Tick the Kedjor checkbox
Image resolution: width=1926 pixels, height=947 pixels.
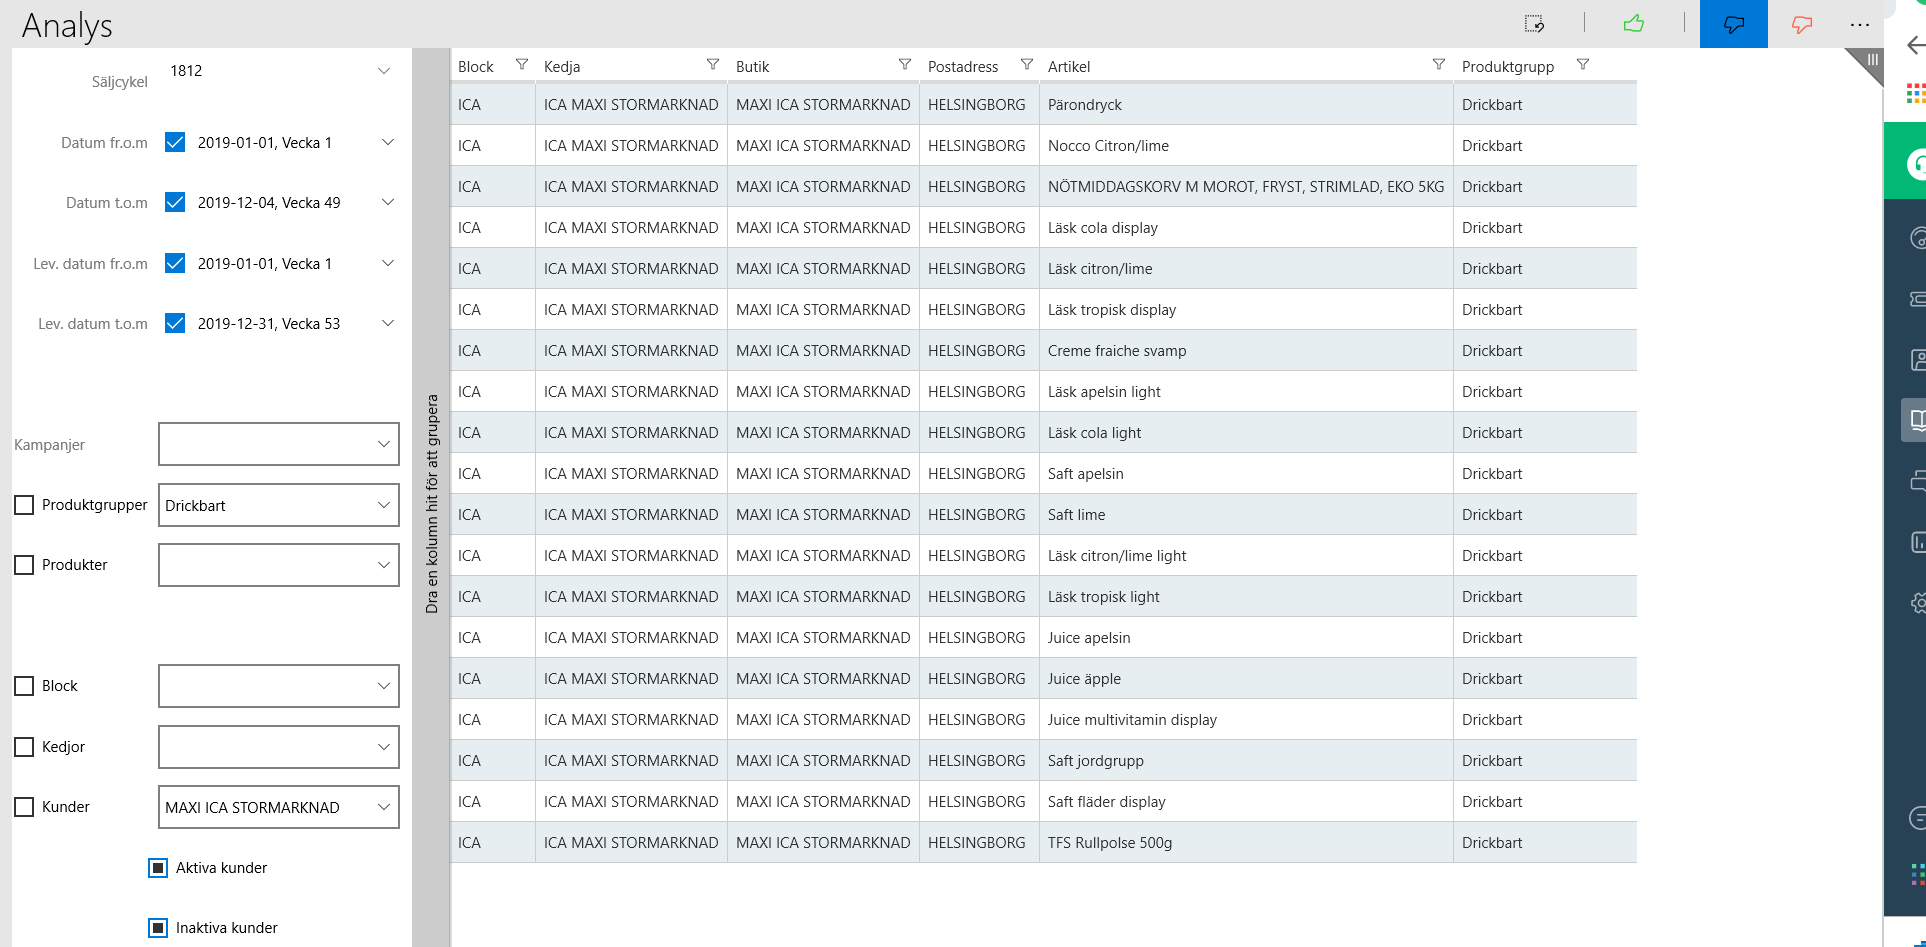click(x=24, y=747)
